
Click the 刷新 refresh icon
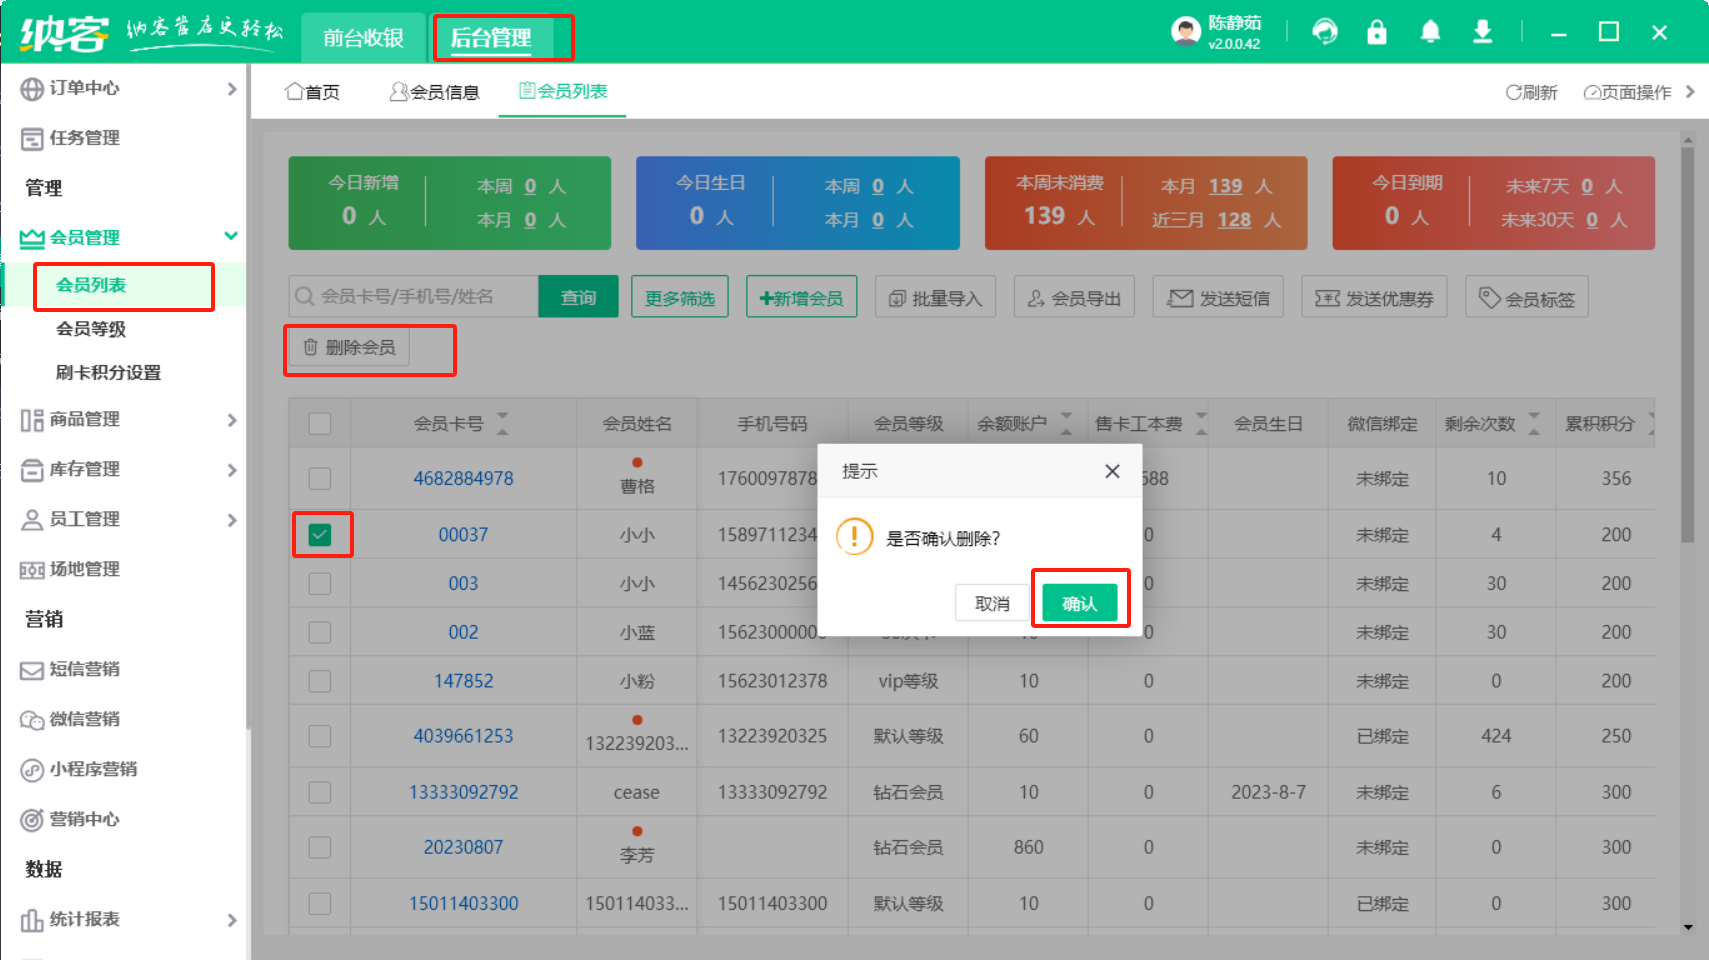(x=1513, y=92)
